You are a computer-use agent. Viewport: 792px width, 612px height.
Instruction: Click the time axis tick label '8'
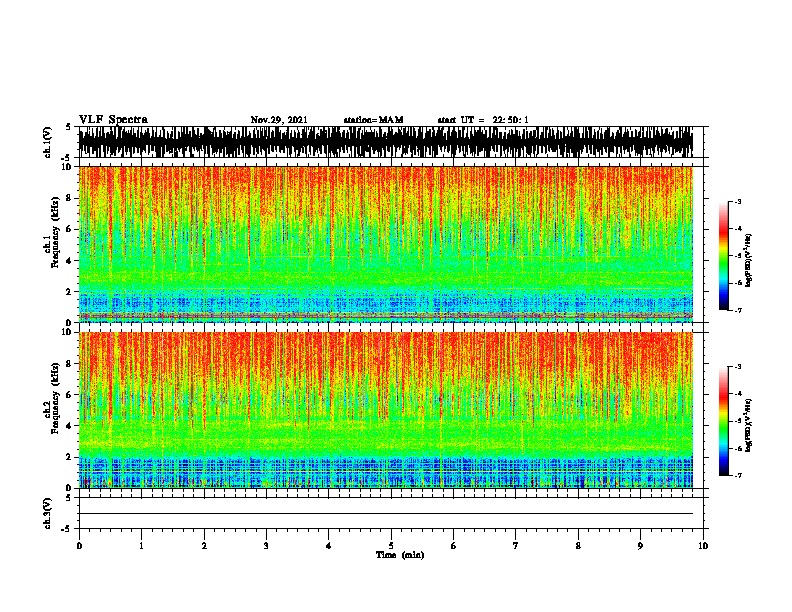578,546
